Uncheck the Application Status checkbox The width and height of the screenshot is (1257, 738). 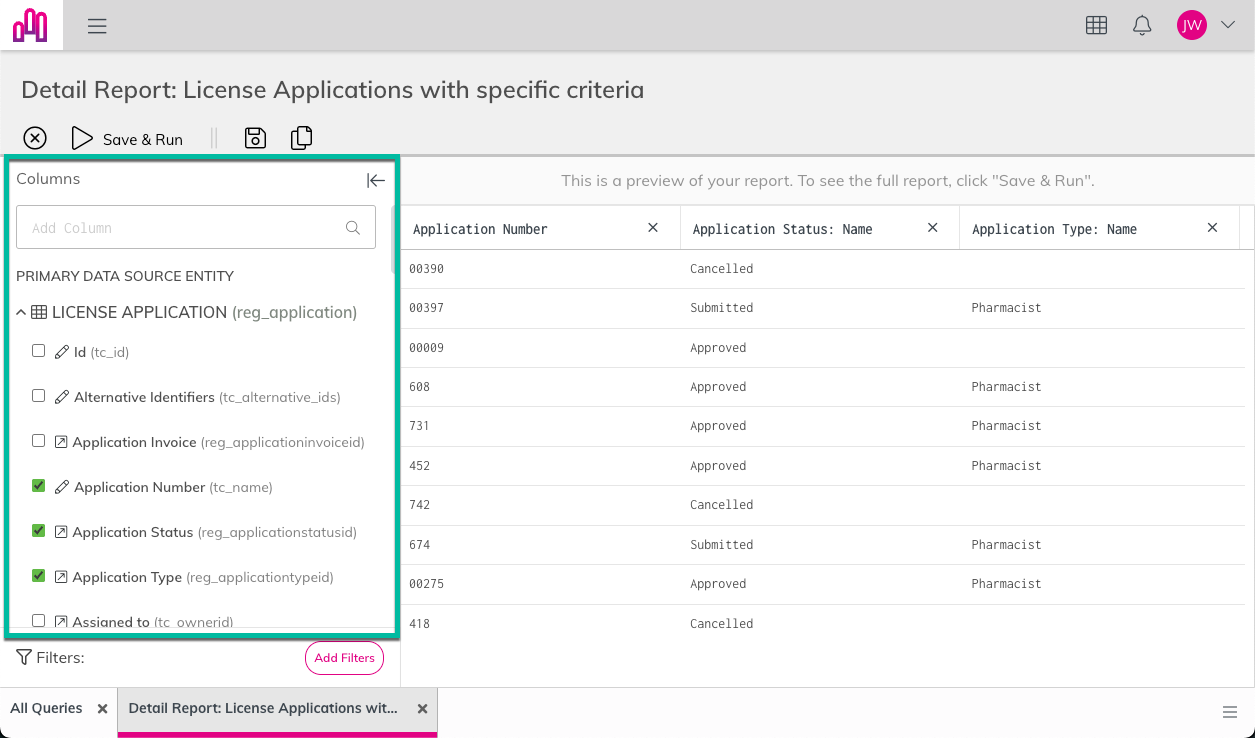pos(39,531)
